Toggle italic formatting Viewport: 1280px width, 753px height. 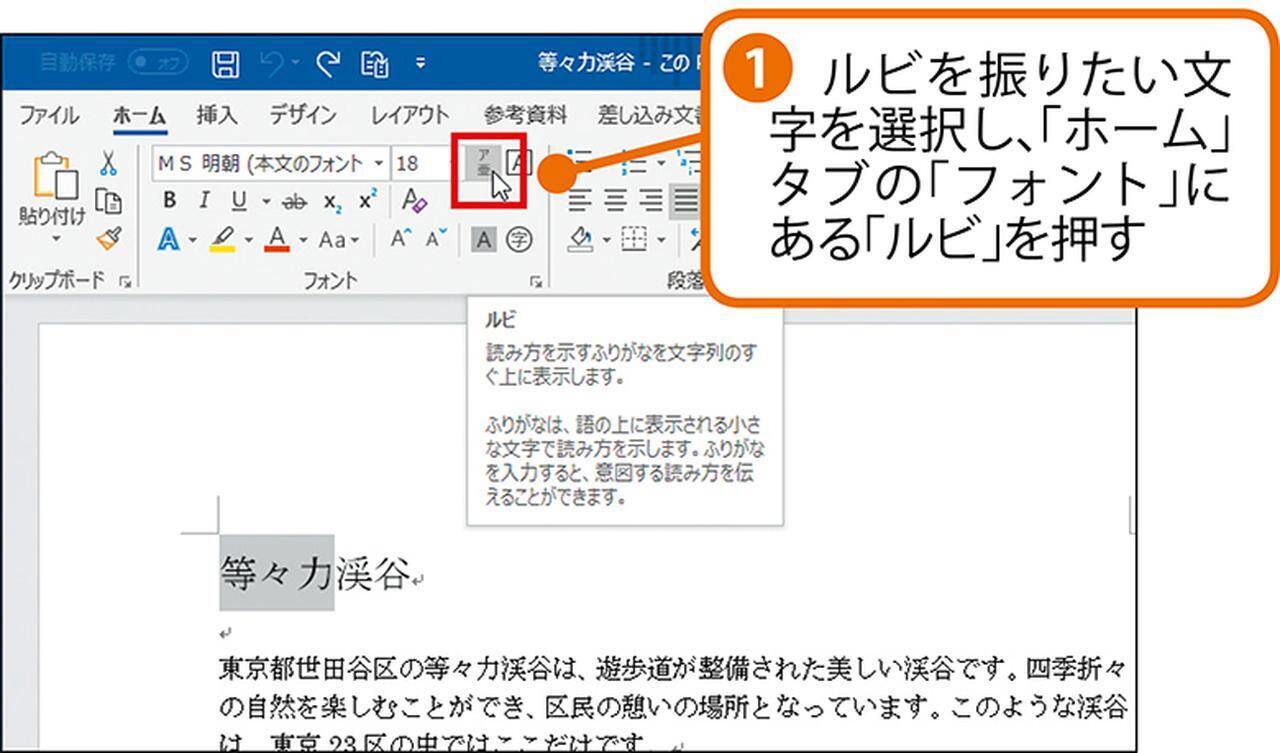click(x=204, y=201)
